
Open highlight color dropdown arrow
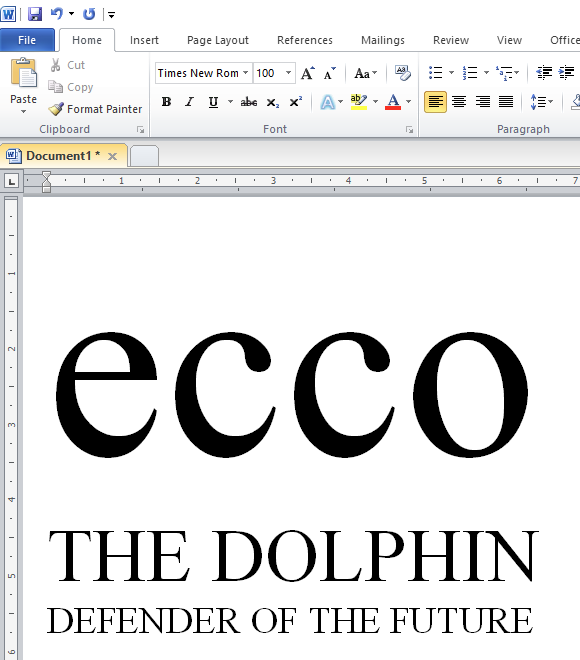pos(375,102)
